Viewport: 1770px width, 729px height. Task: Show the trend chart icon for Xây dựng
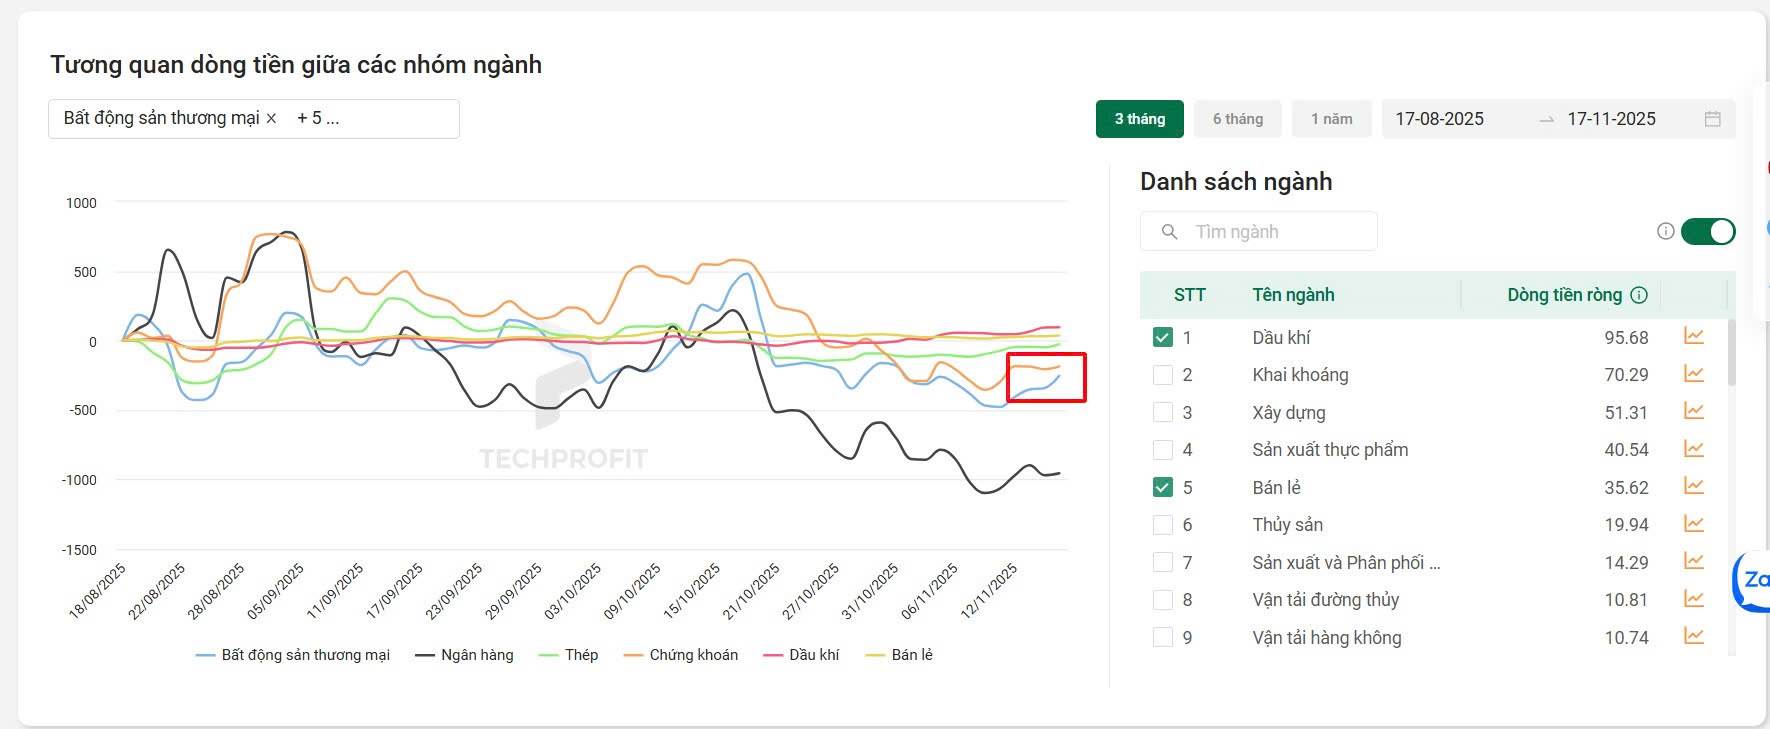pyautogui.click(x=1693, y=412)
